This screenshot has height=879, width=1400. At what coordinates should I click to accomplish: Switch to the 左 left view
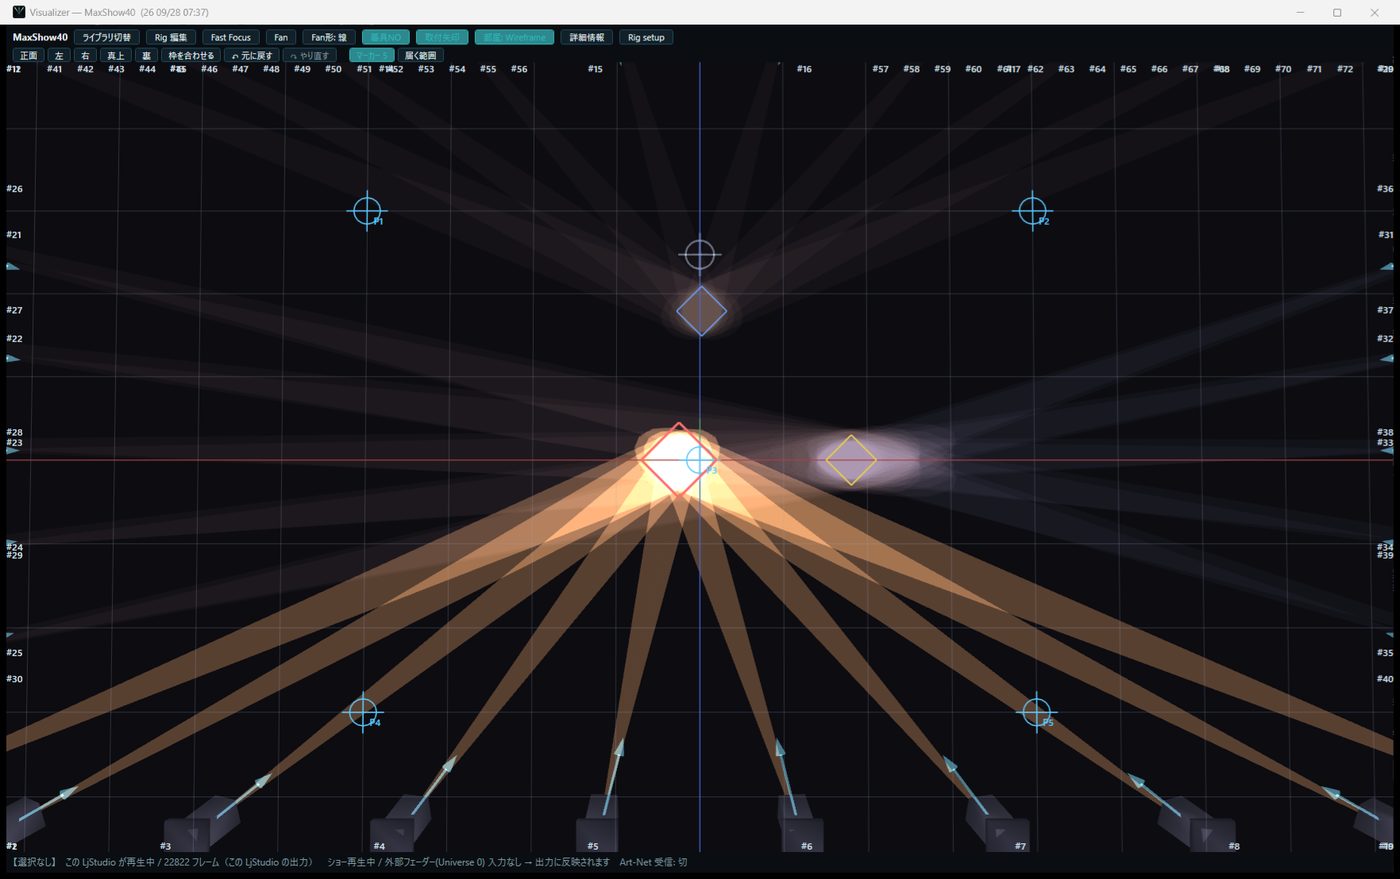(x=59, y=55)
